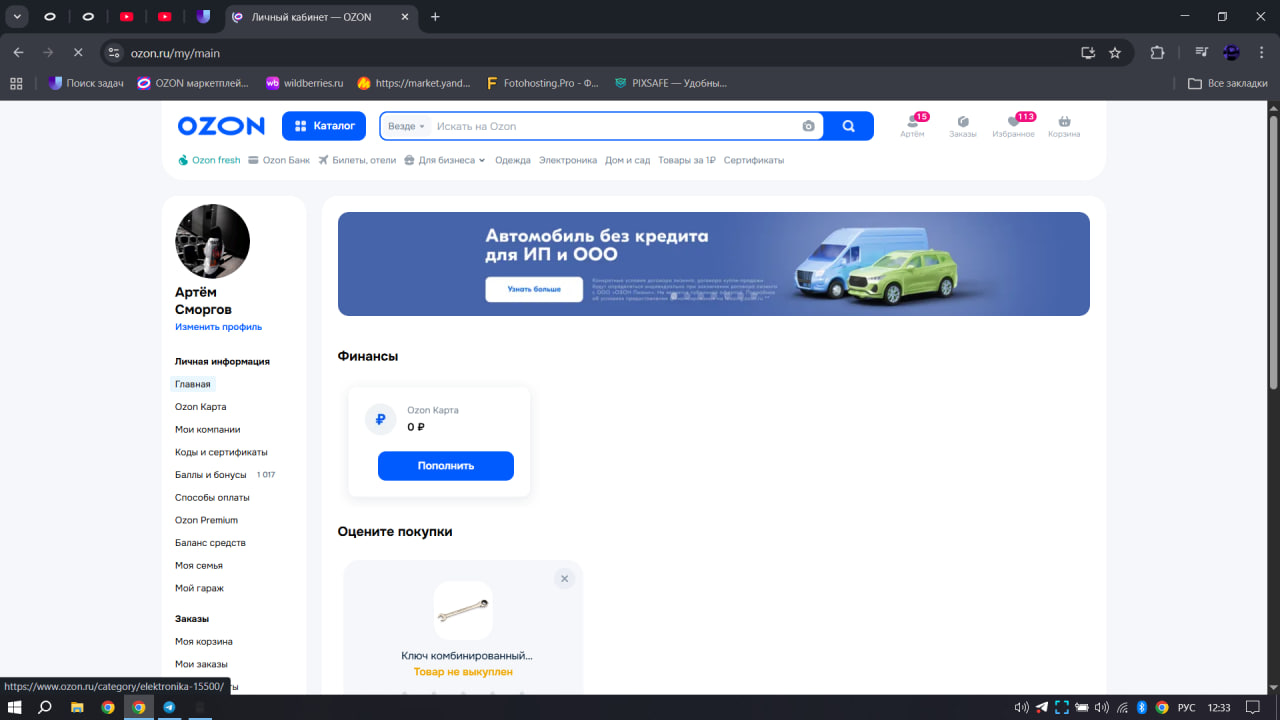Open a new tab with the plus button
The image size is (1280, 720).
click(x=435, y=17)
